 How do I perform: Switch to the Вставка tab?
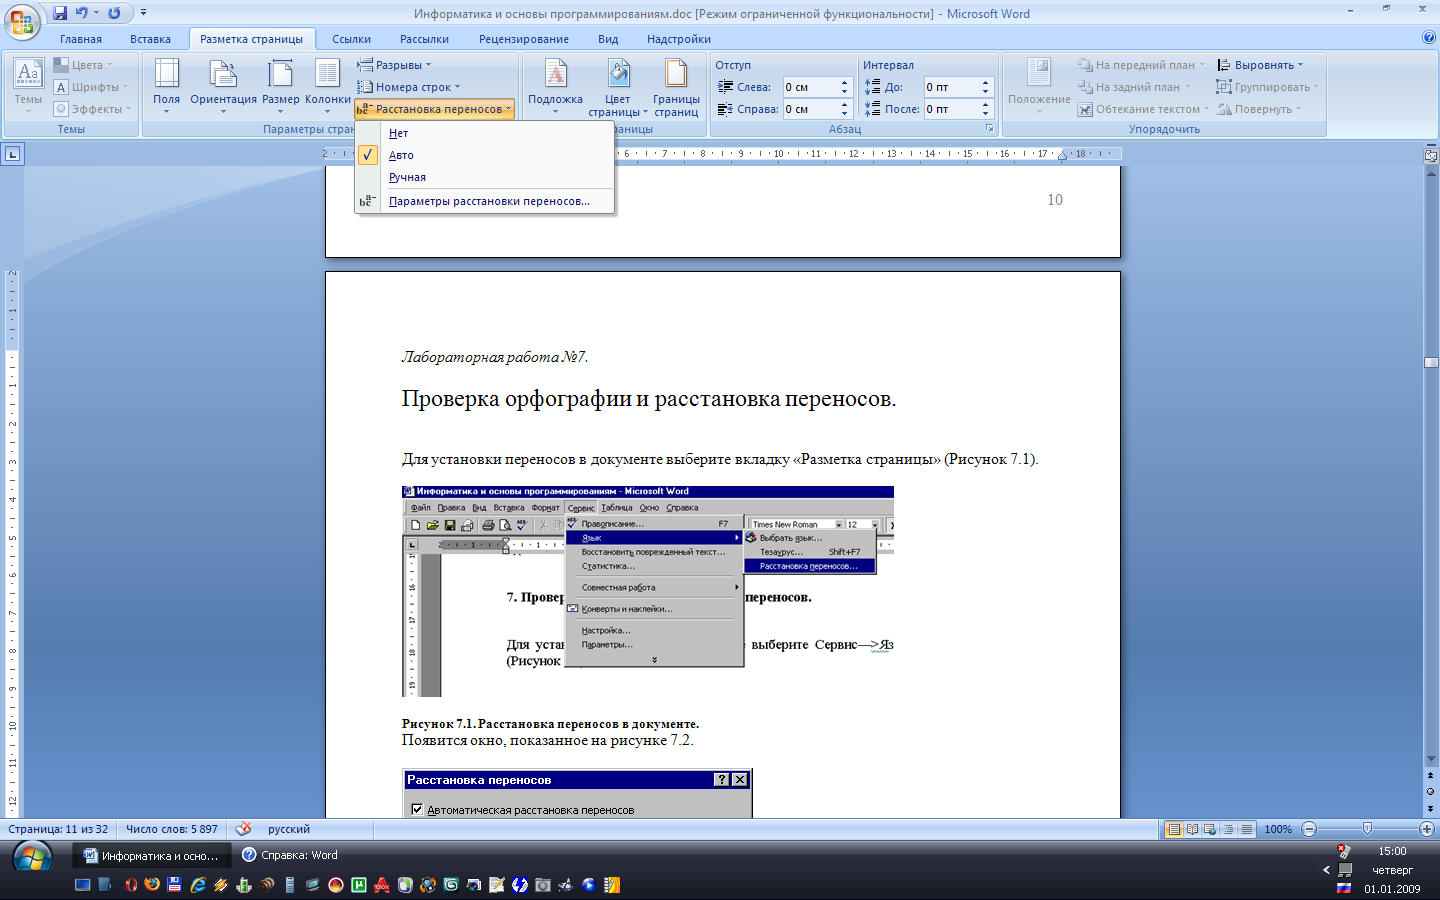point(150,39)
